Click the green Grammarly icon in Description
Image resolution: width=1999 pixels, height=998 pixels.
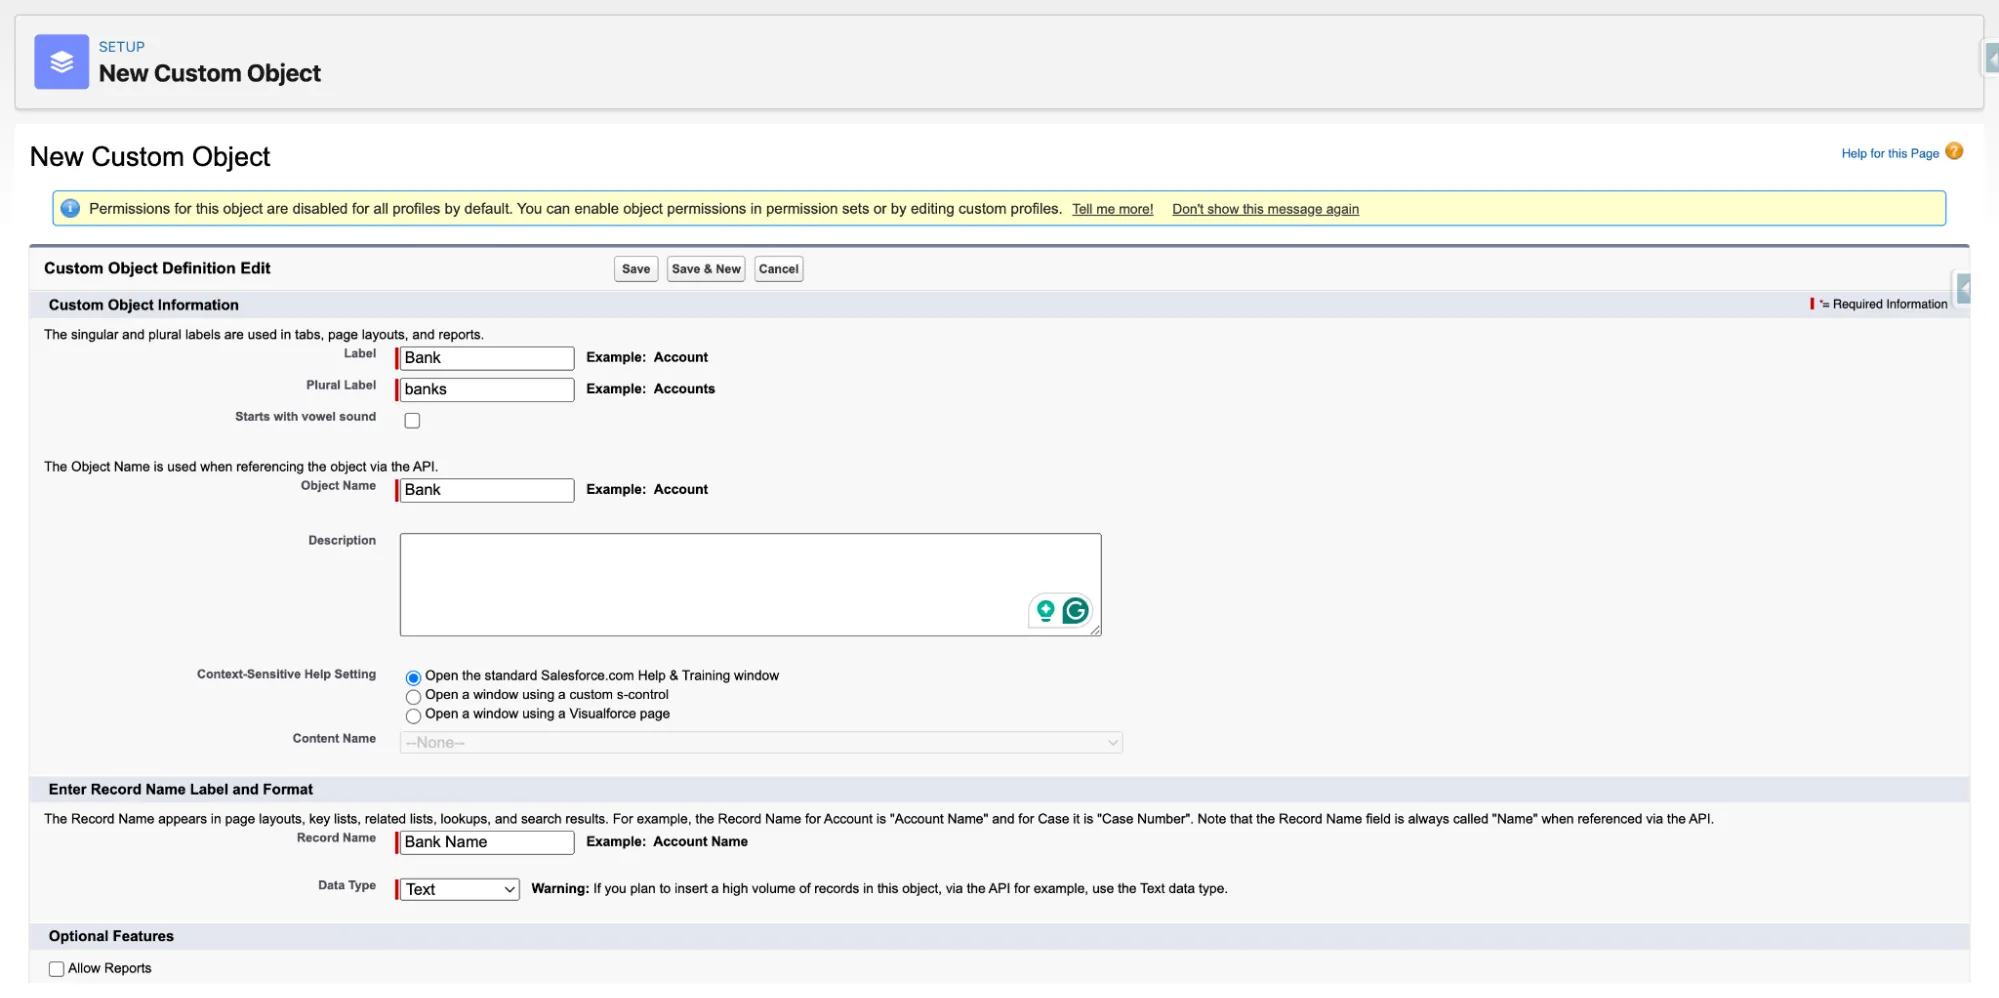(1075, 611)
